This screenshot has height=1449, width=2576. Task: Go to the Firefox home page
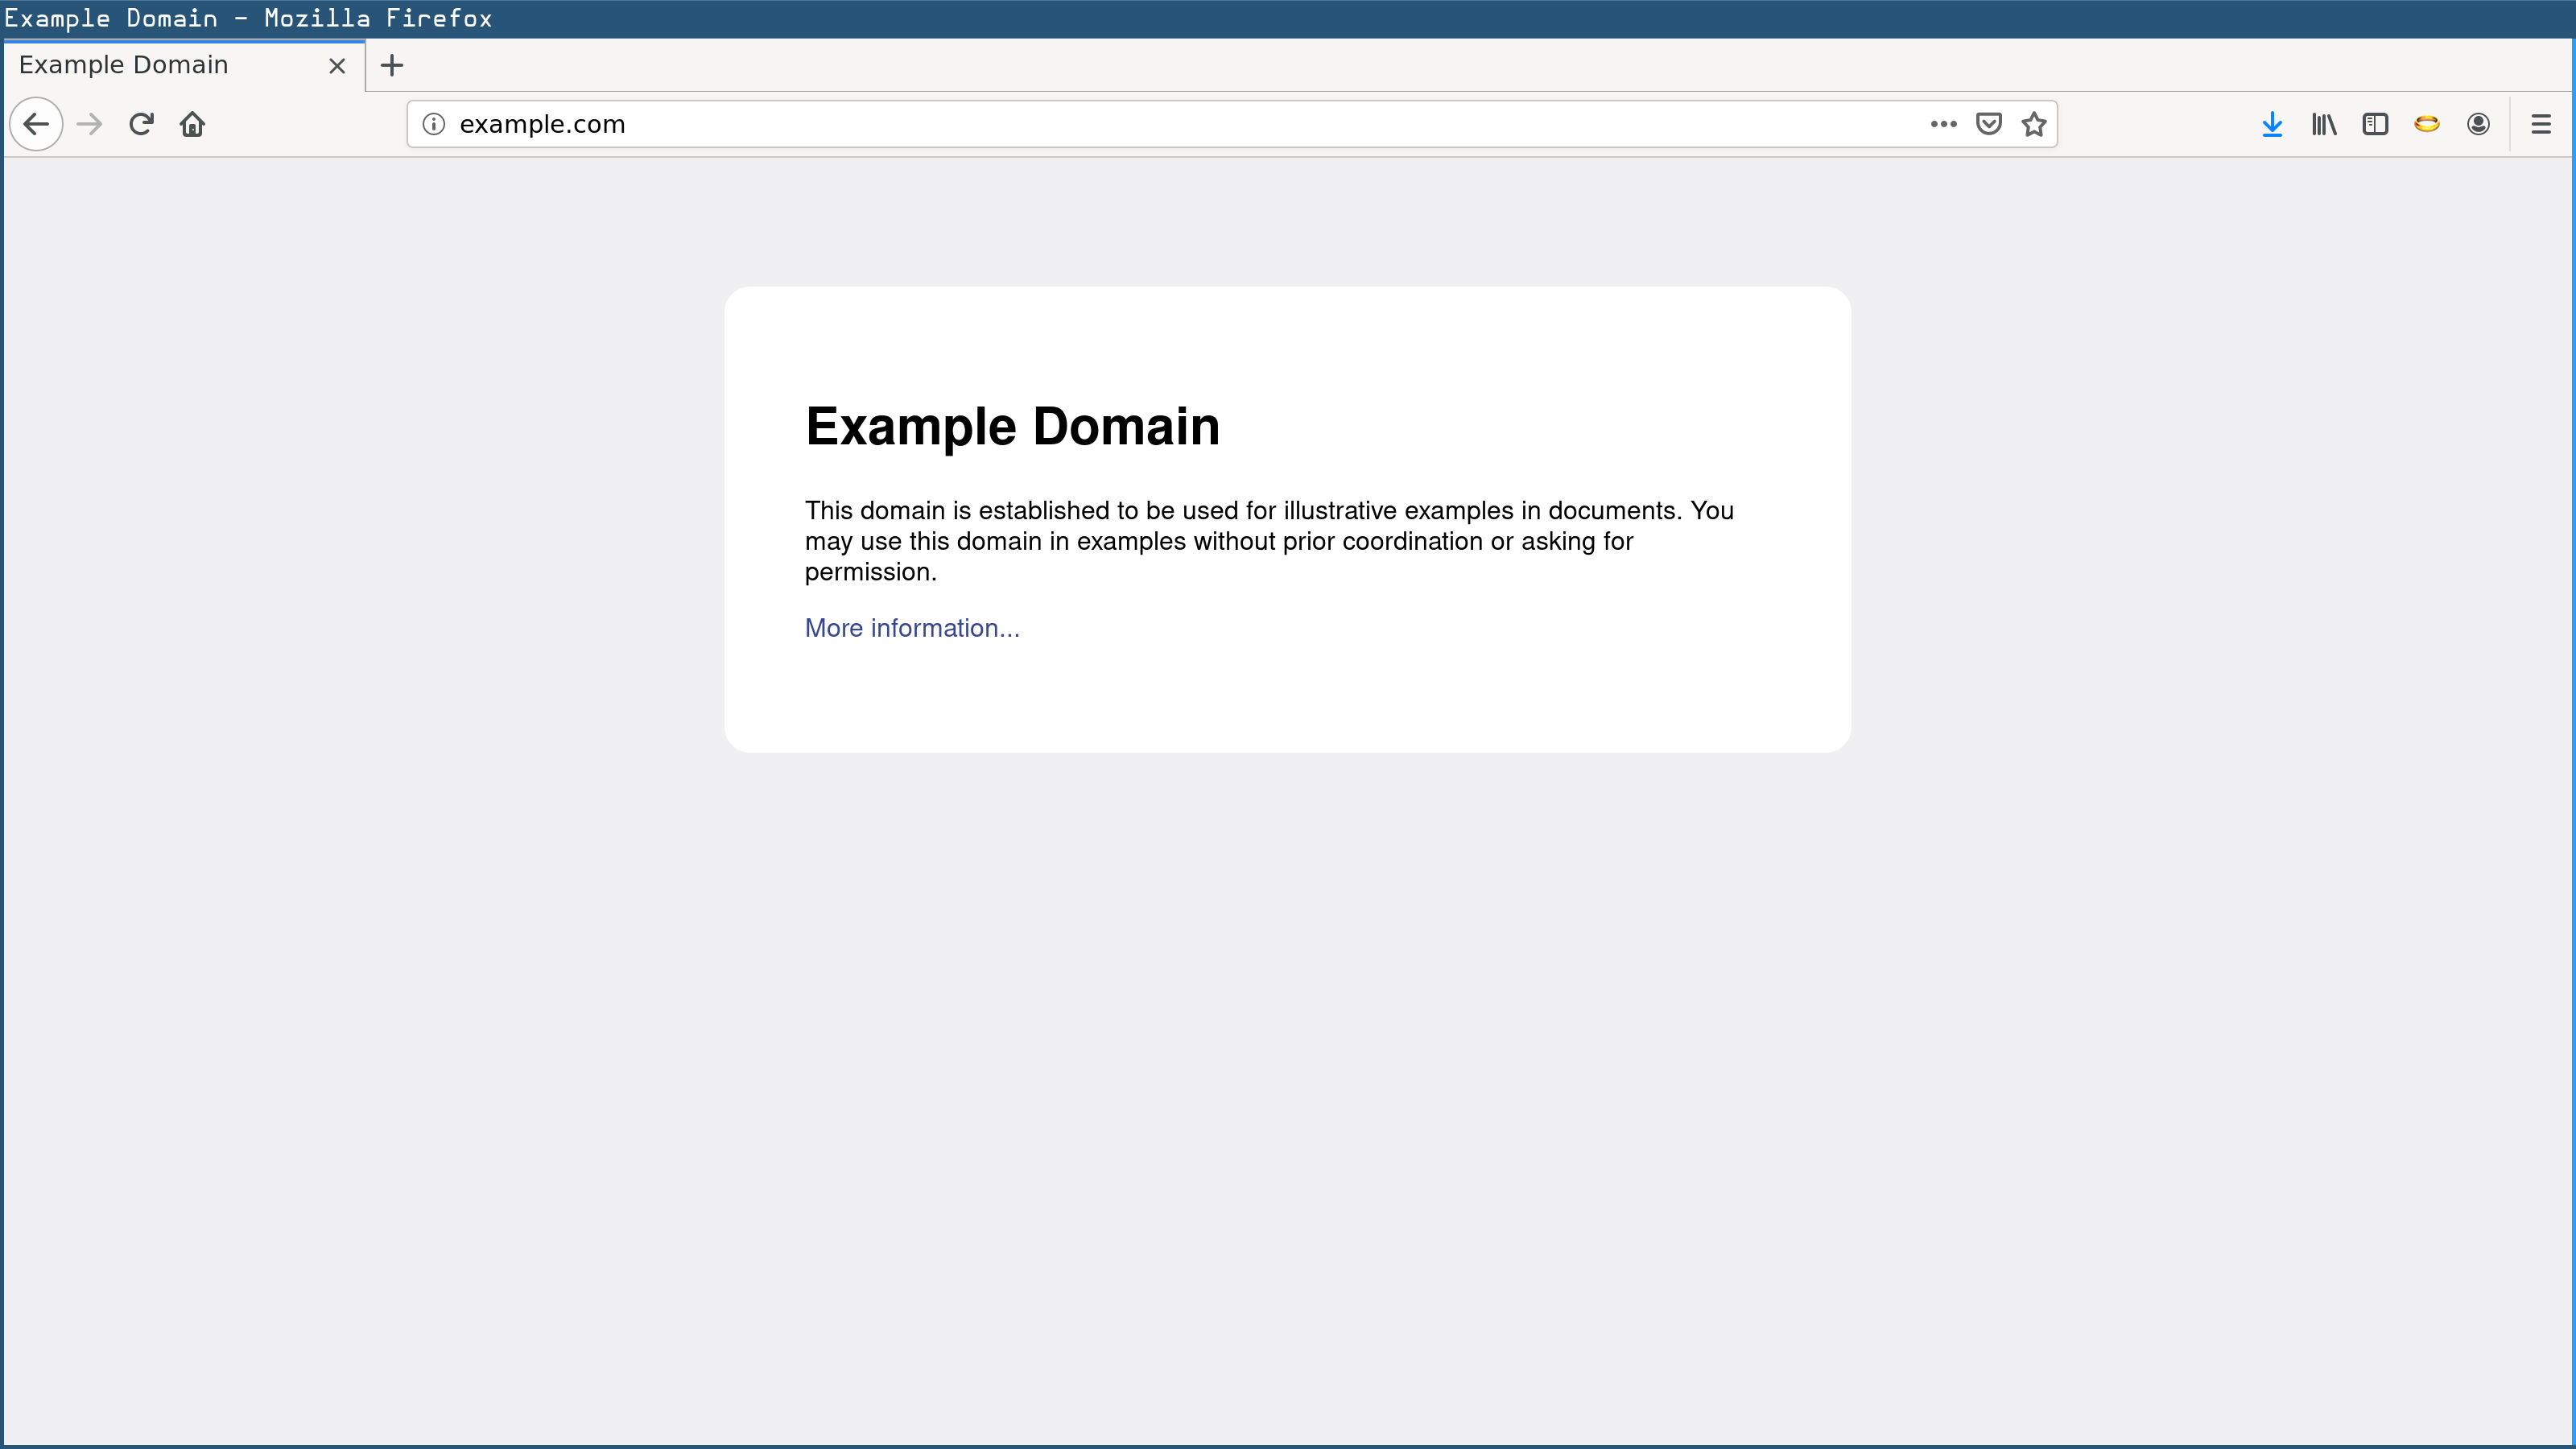[192, 124]
